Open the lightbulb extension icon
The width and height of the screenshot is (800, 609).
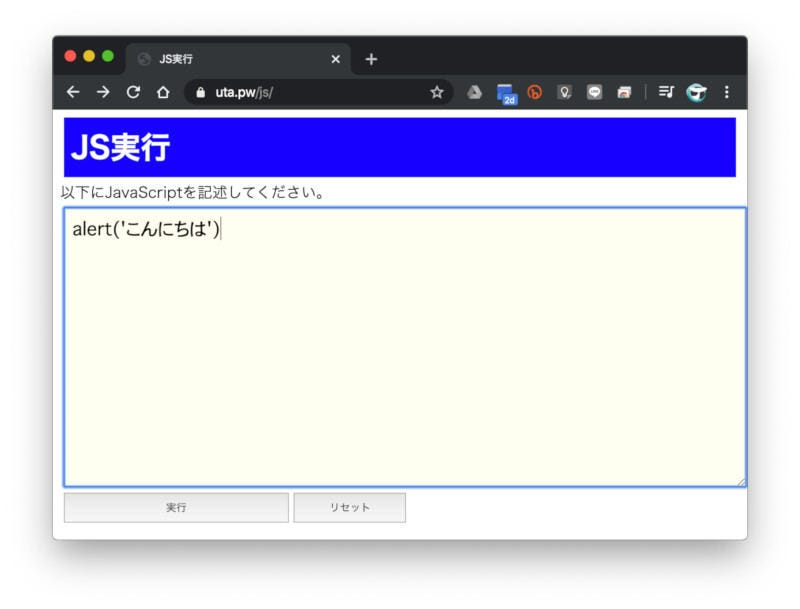coord(564,92)
